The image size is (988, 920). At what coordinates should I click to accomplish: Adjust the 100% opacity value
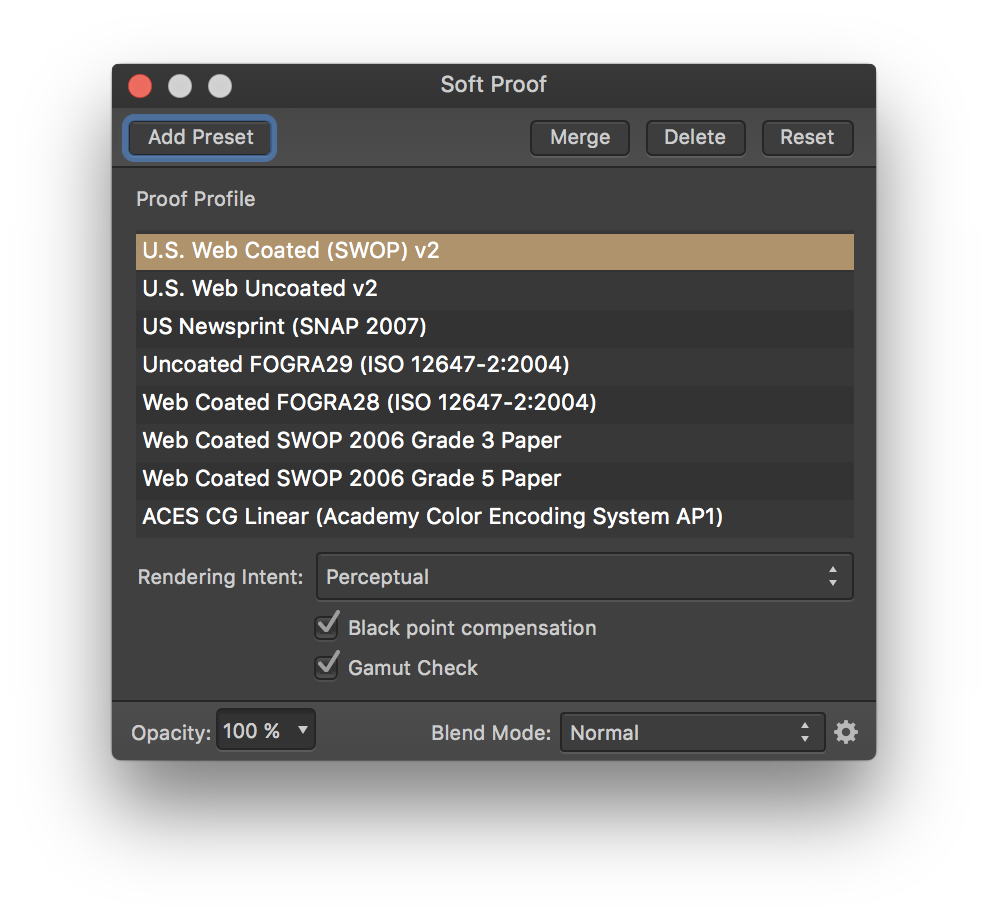point(265,729)
